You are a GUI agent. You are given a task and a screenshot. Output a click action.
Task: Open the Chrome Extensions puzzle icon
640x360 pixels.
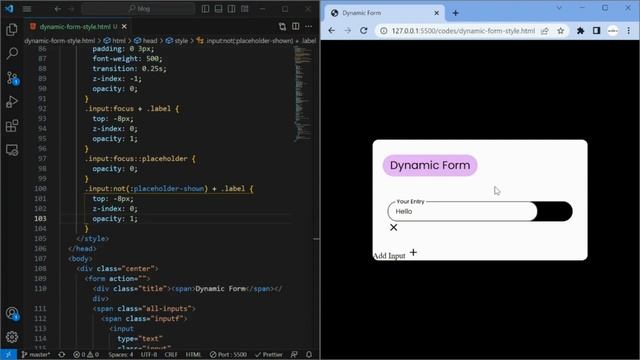(580, 31)
